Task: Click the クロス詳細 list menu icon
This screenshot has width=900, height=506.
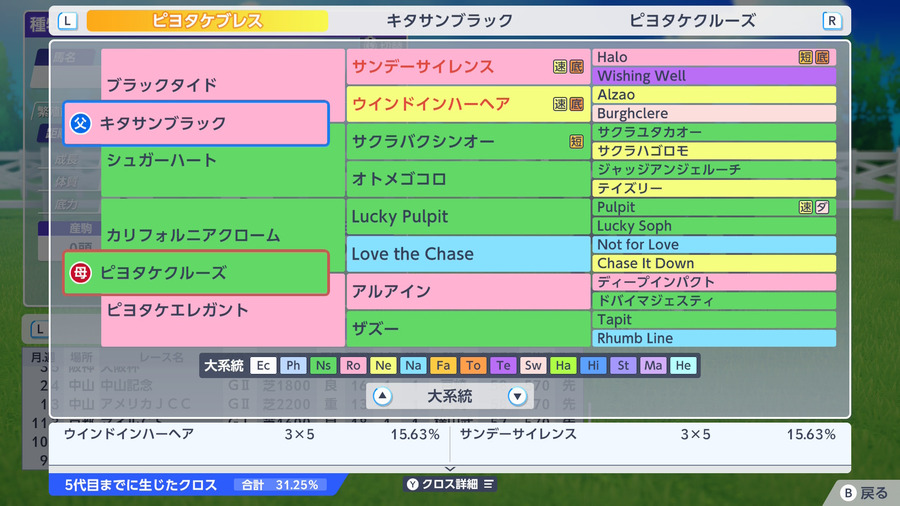Action: tap(488, 484)
